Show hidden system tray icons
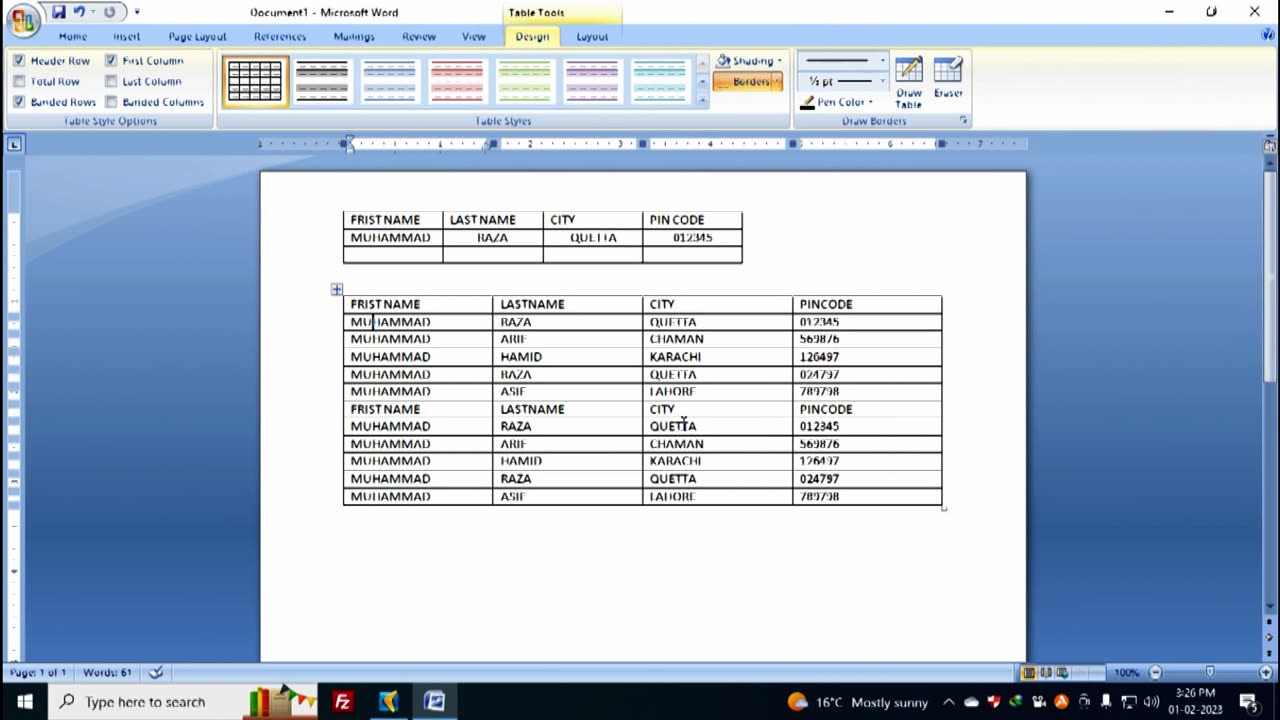The height and width of the screenshot is (720, 1280). (948, 702)
